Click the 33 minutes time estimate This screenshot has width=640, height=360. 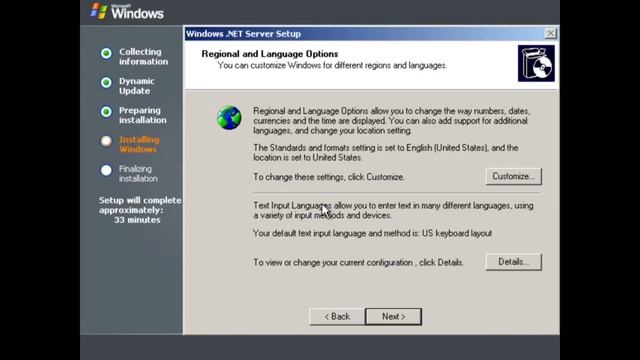click(x=137, y=220)
